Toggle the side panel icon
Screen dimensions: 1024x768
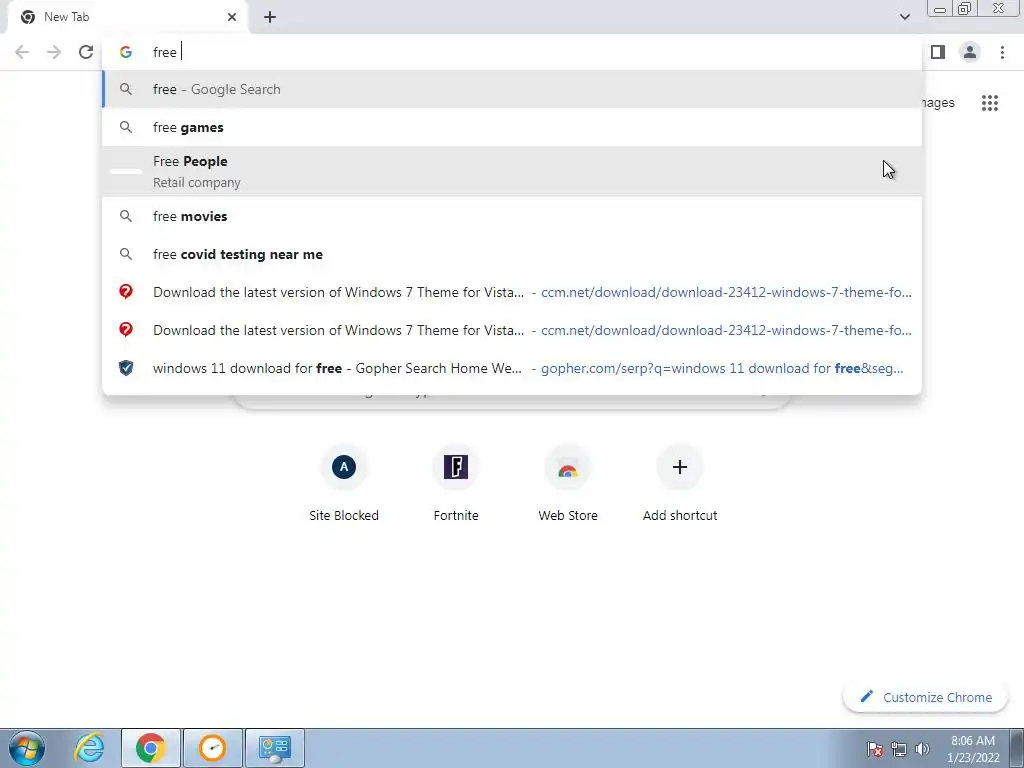pyautogui.click(x=938, y=52)
